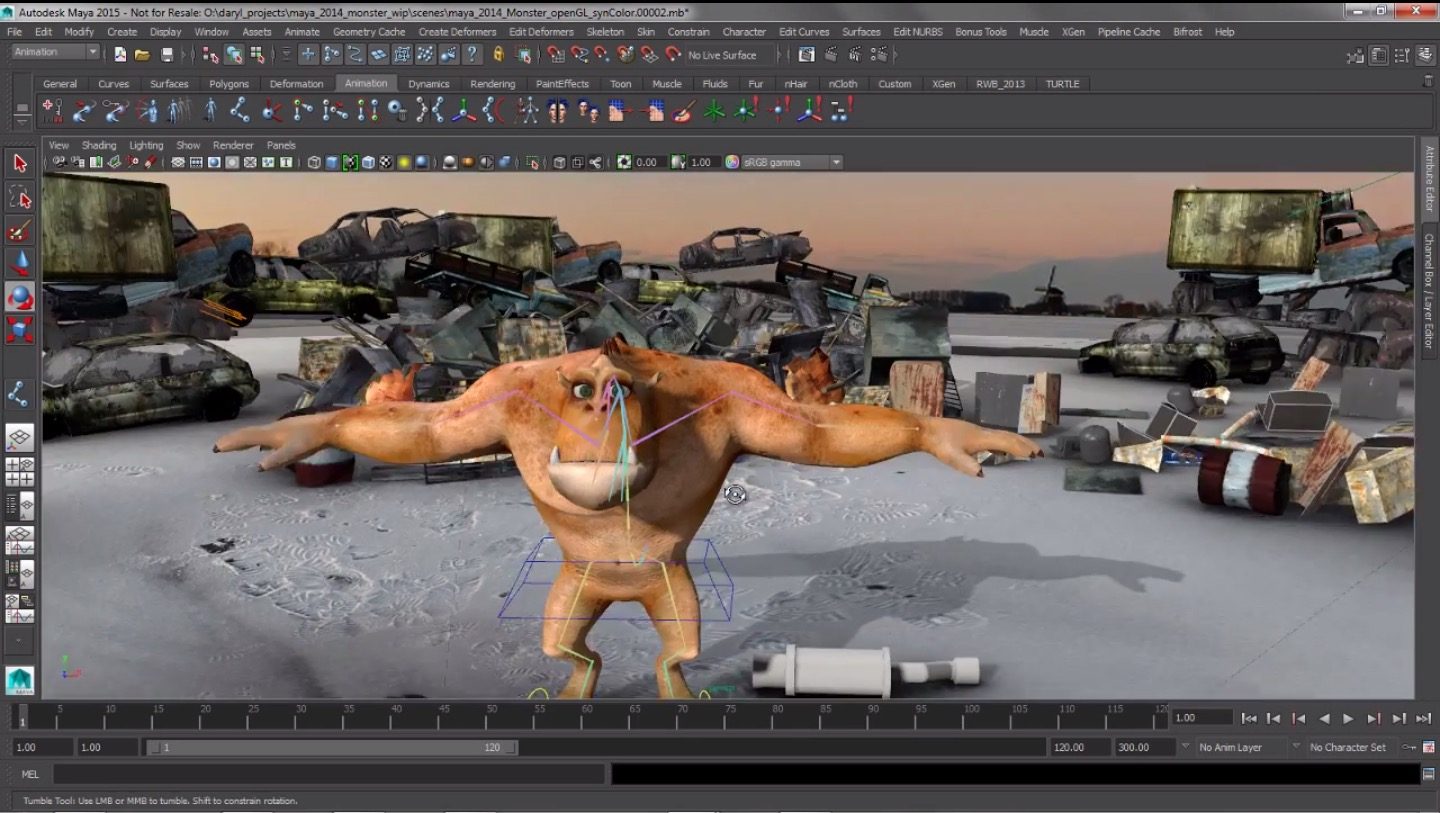1440x813 pixels.
Task: Click the current frame field showing 1.00
Action: click(1203, 717)
